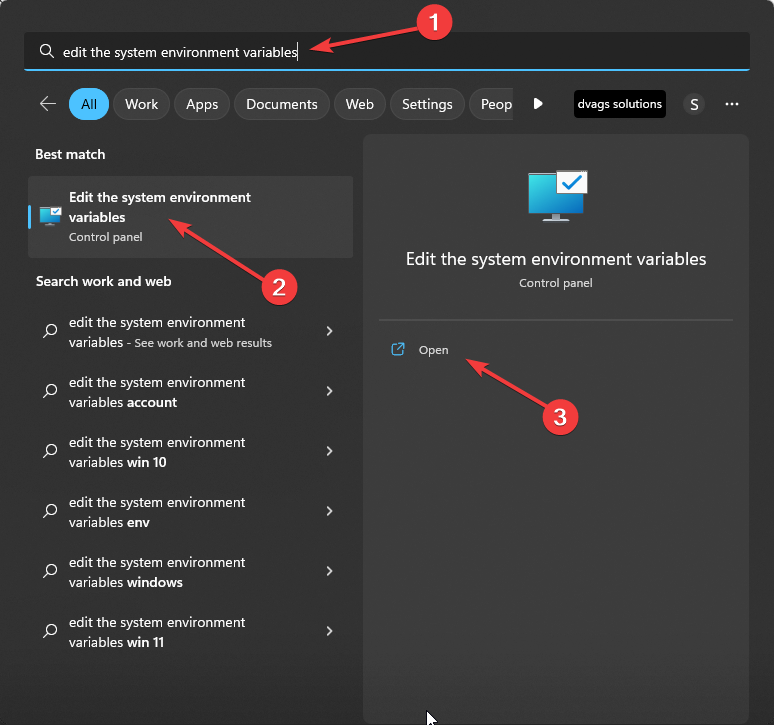
Task: Expand chevron for 'variables env' suggestion
Action: [x=330, y=511]
